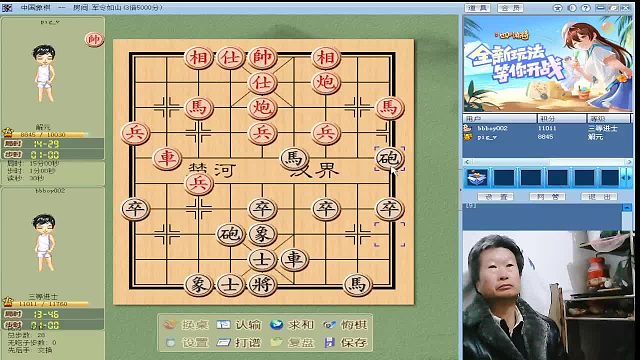Click pig_v's user icon in the player list

467,137
